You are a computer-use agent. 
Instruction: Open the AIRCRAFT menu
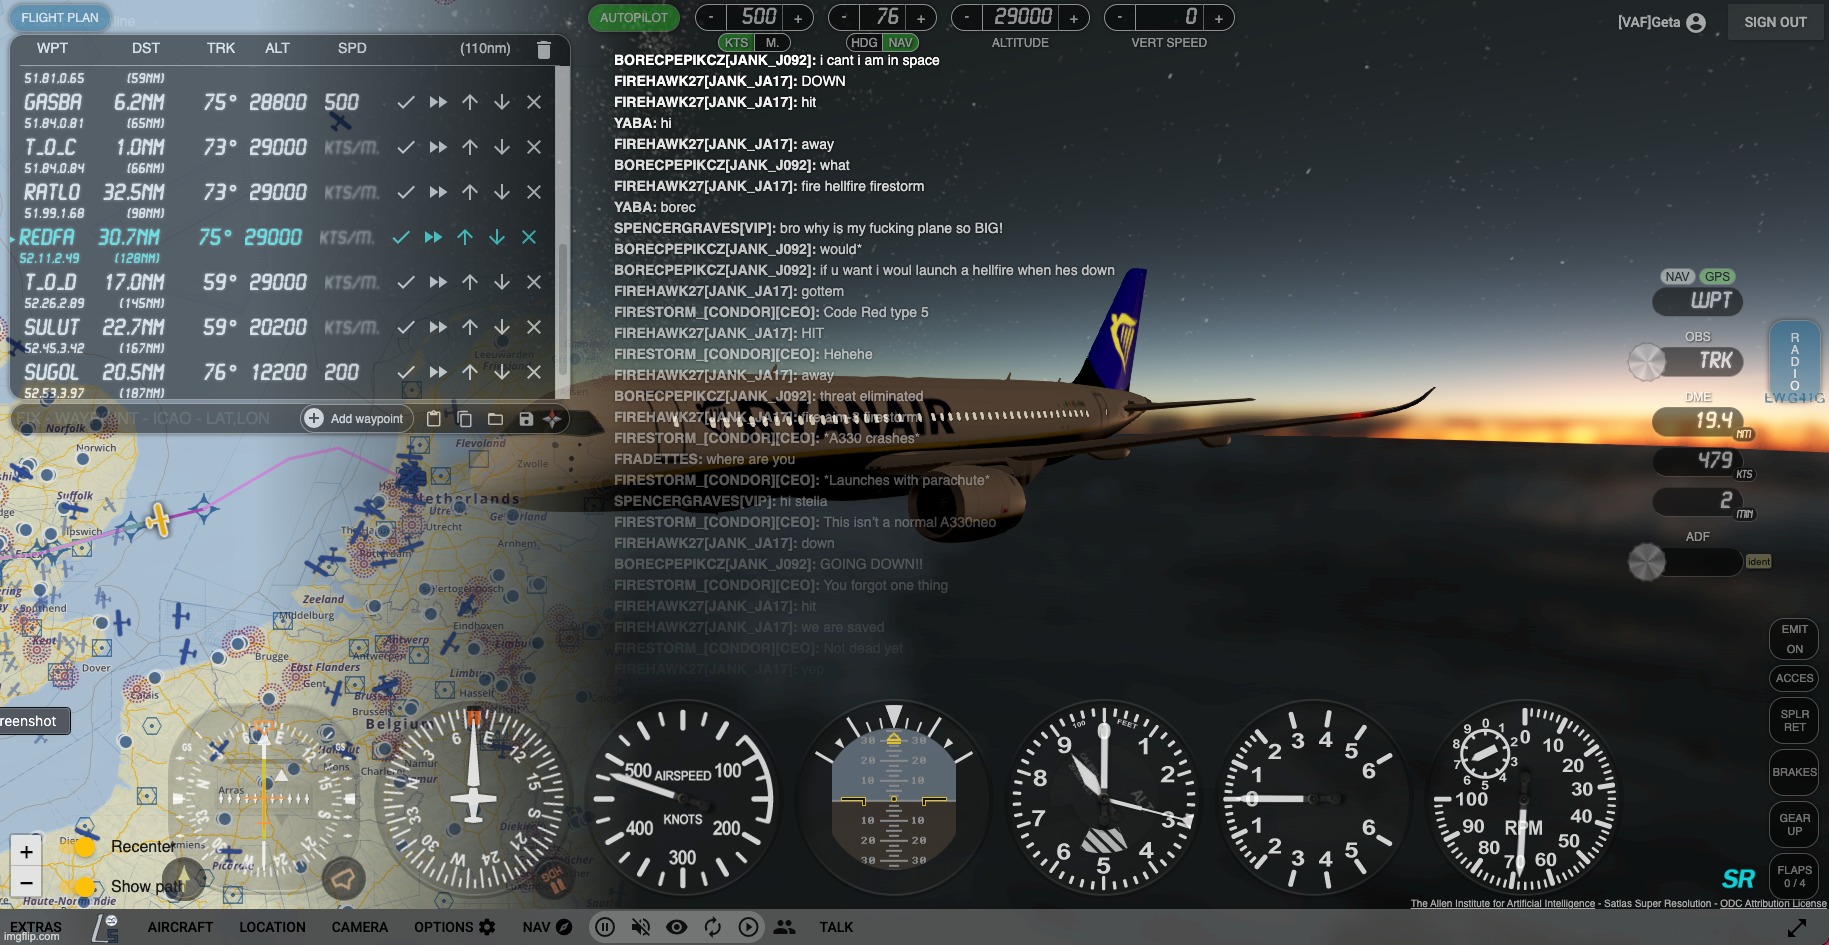tap(180, 927)
